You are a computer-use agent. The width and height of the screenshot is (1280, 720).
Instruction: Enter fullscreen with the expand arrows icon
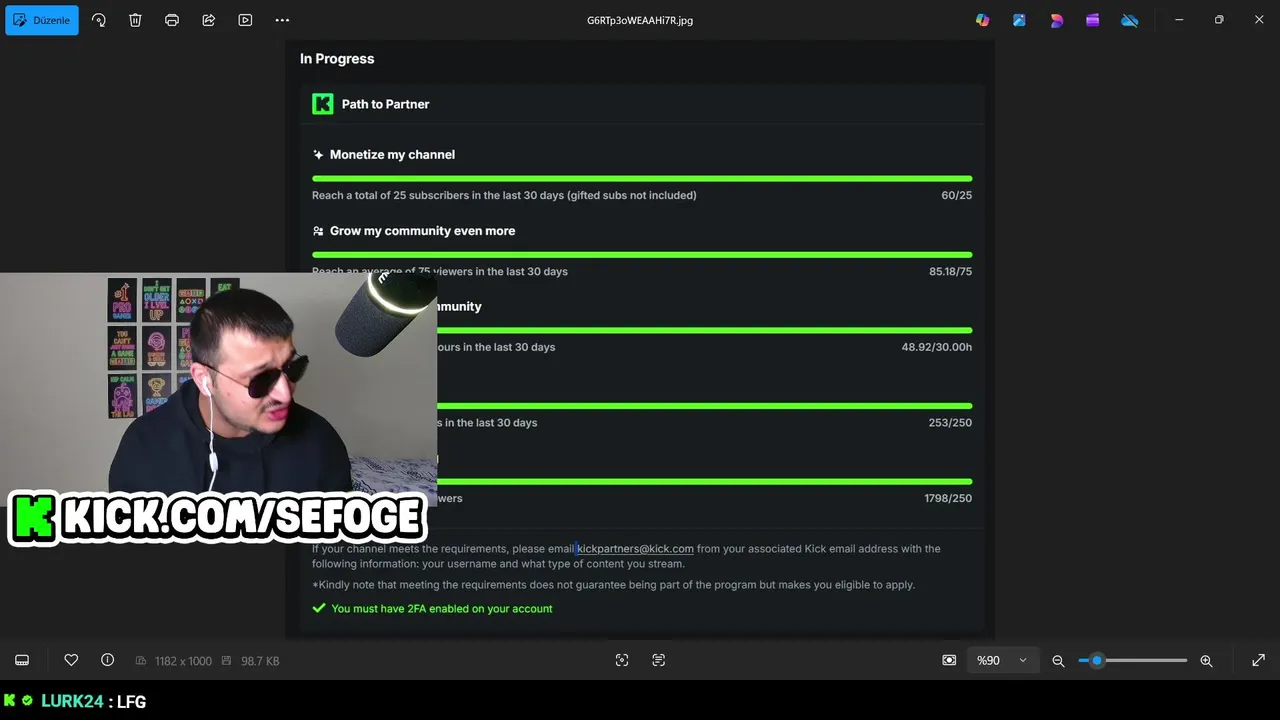[1258, 660]
